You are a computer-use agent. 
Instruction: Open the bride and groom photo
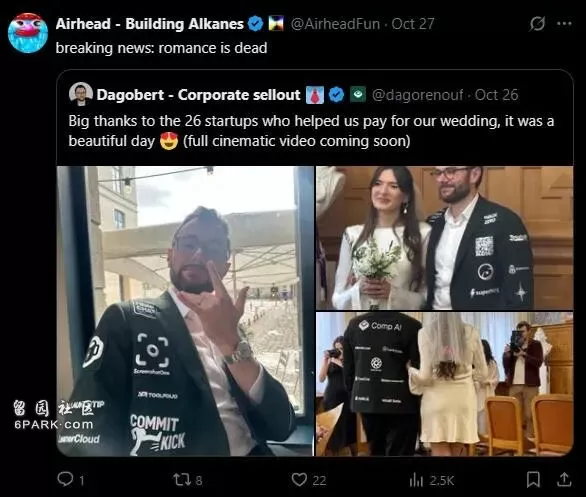point(444,238)
